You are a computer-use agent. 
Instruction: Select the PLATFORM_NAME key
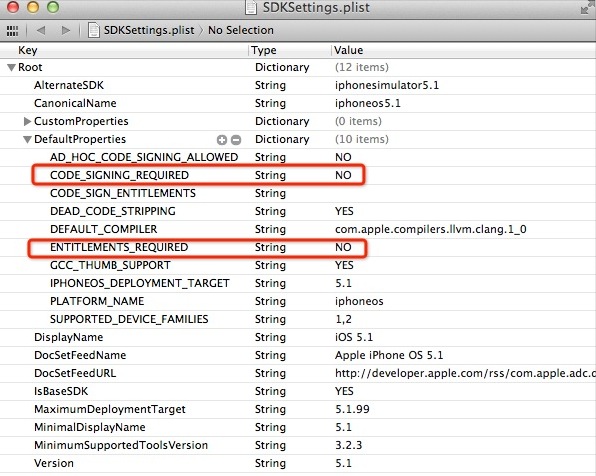pyautogui.click(x=97, y=301)
